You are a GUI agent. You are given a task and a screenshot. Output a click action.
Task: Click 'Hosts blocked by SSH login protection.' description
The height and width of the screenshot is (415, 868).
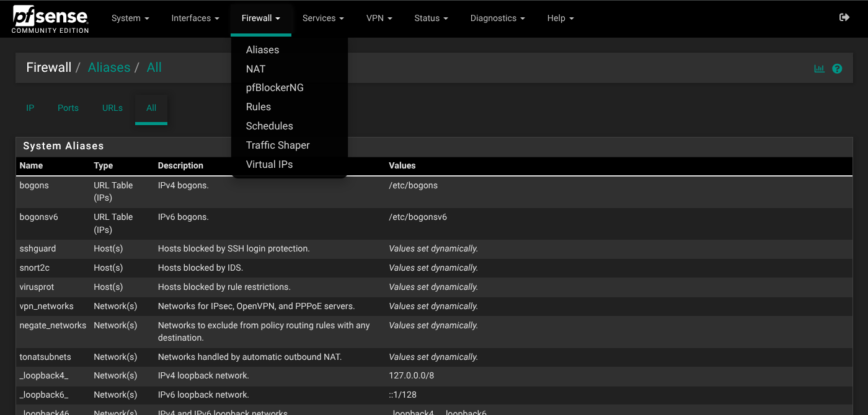(234, 249)
